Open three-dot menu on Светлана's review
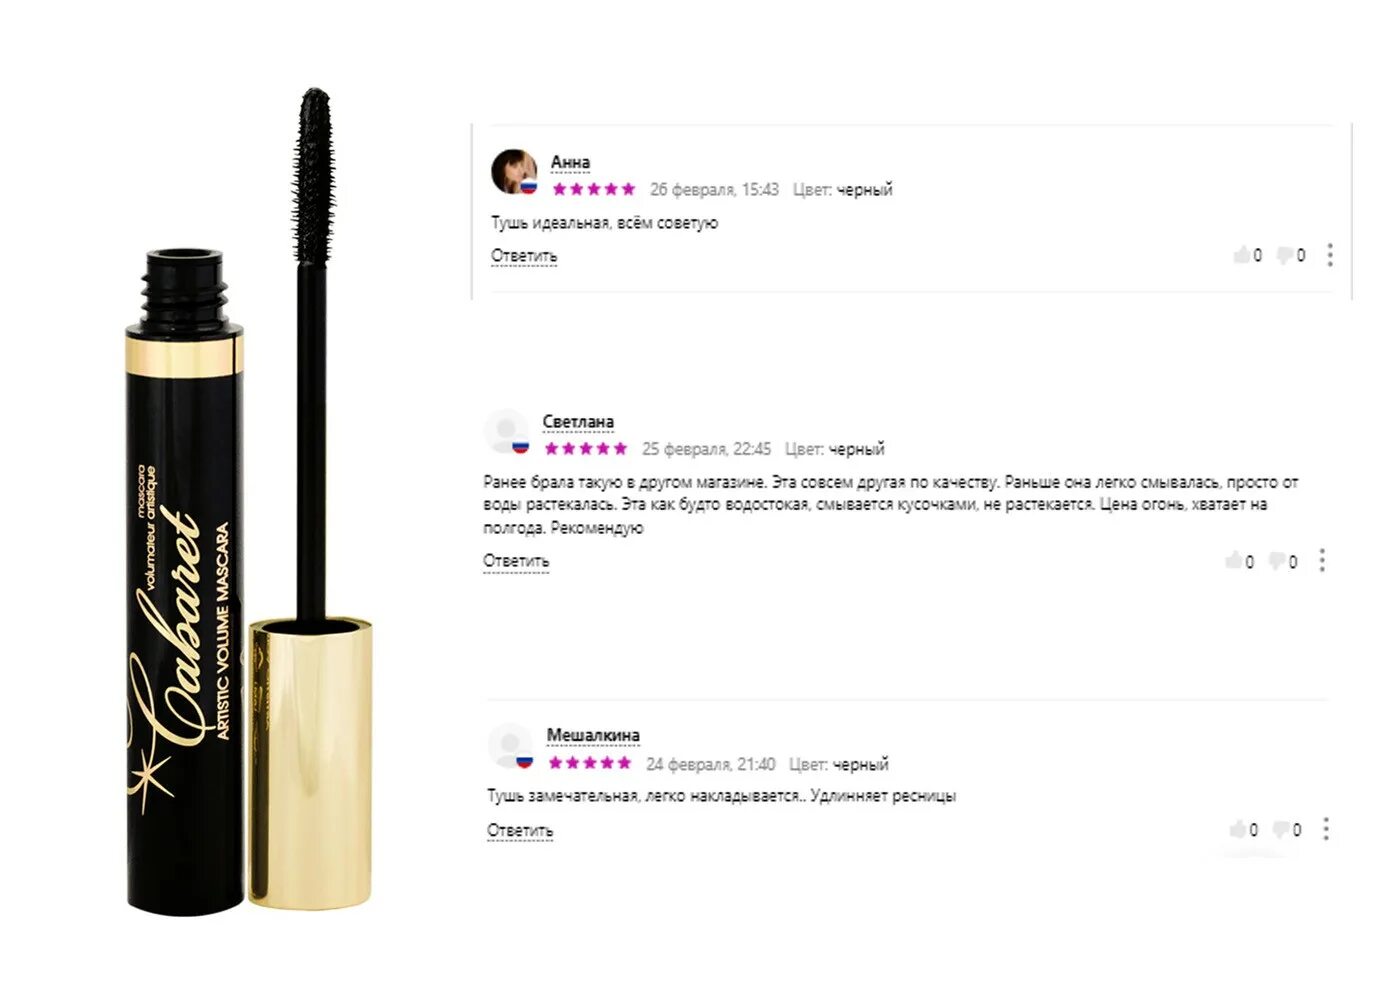 coord(1322,560)
